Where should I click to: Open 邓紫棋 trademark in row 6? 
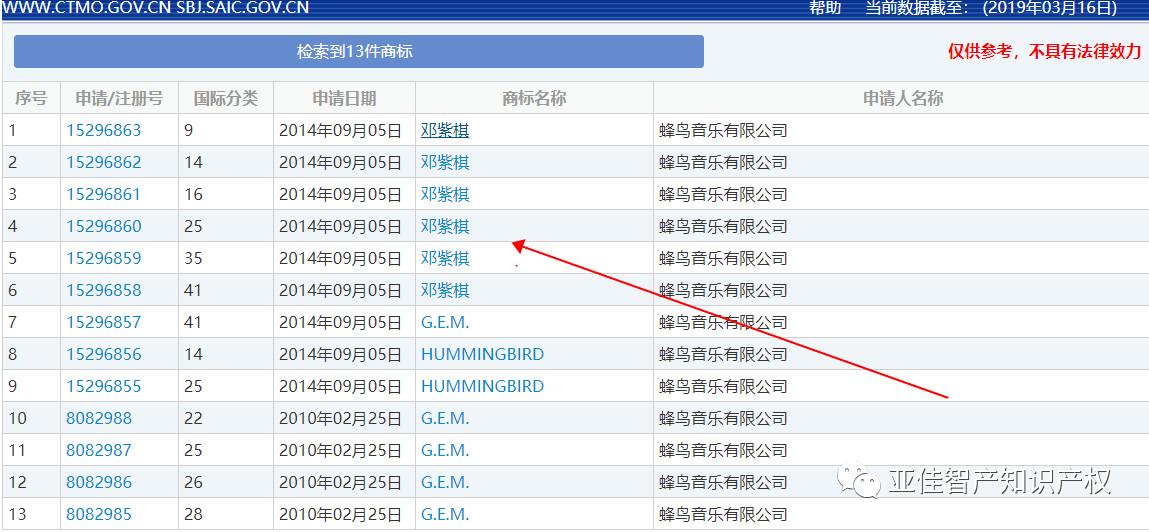point(445,290)
